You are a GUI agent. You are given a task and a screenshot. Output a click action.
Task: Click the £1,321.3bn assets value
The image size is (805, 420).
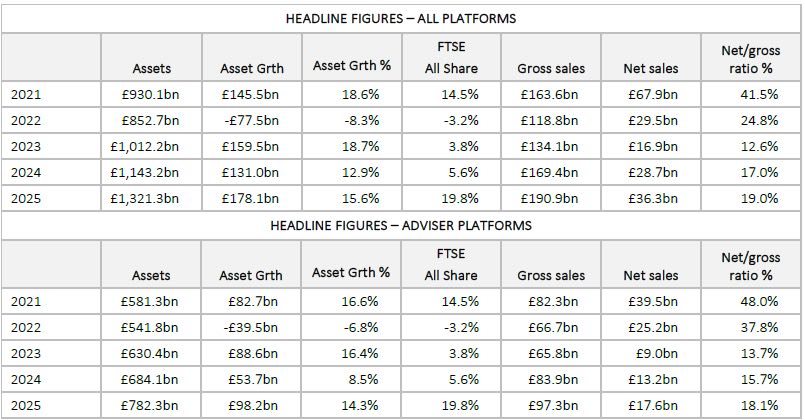pos(146,198)
